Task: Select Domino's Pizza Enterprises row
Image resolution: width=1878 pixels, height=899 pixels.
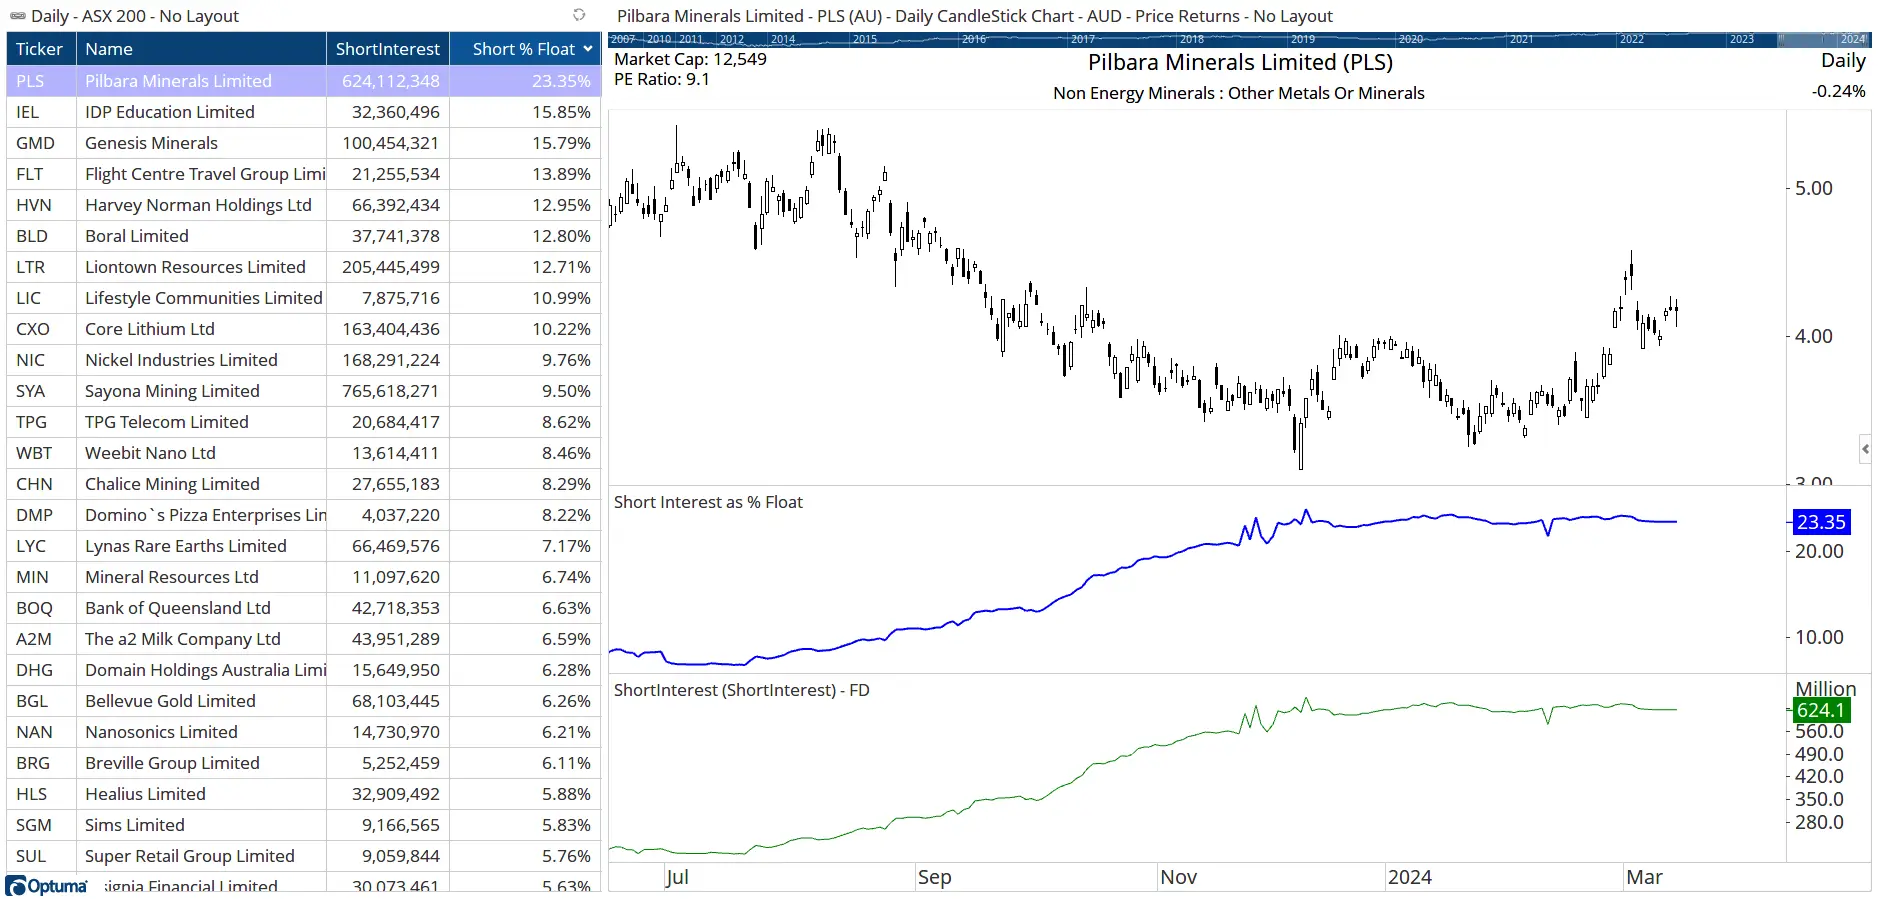Action: [303, 515]
